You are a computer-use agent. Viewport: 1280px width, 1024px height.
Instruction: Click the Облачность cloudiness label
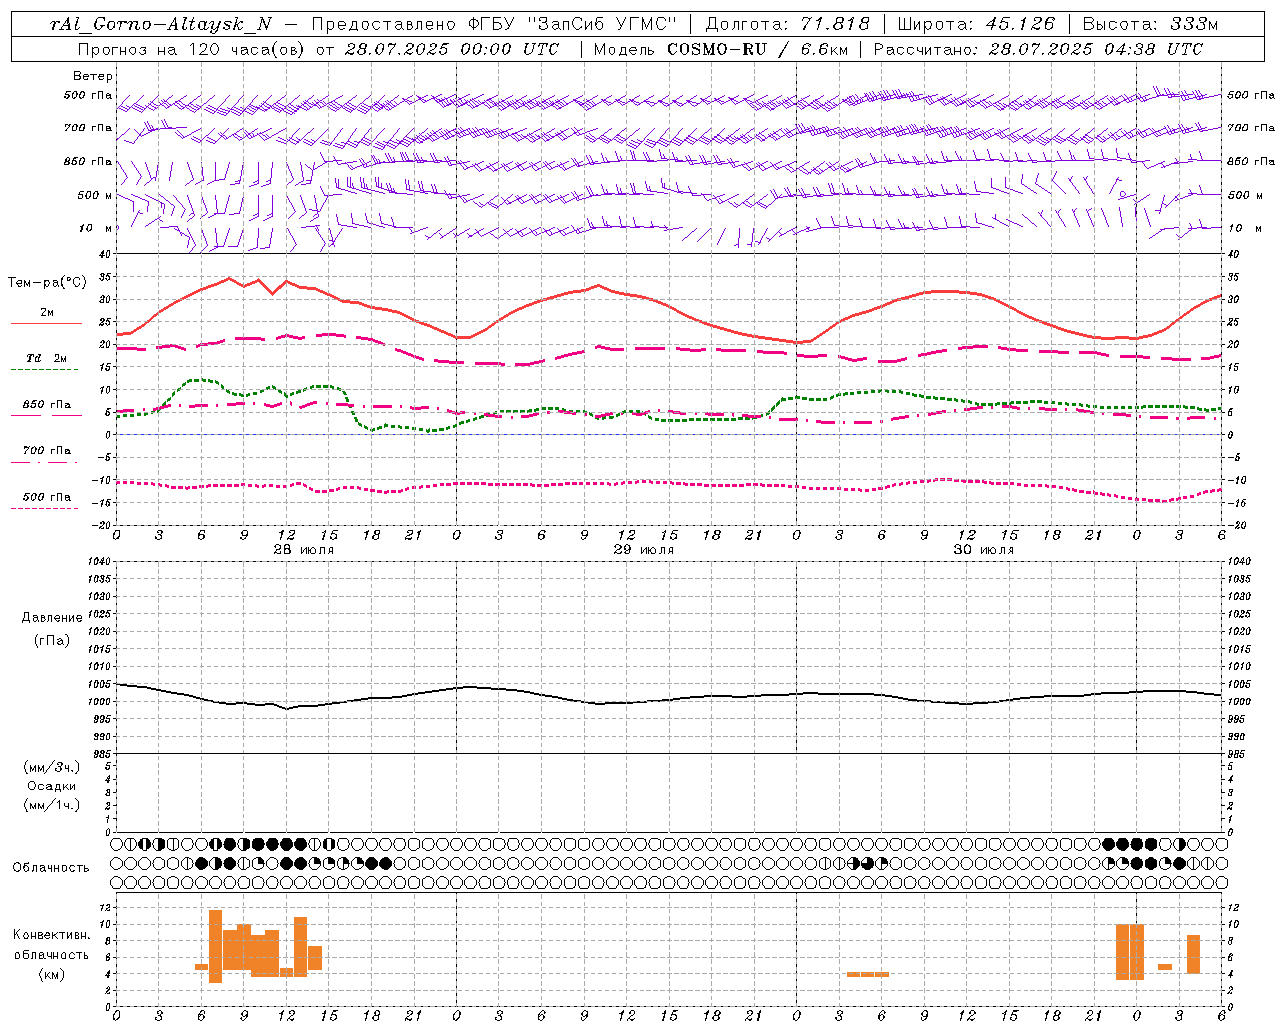[51, 868]
